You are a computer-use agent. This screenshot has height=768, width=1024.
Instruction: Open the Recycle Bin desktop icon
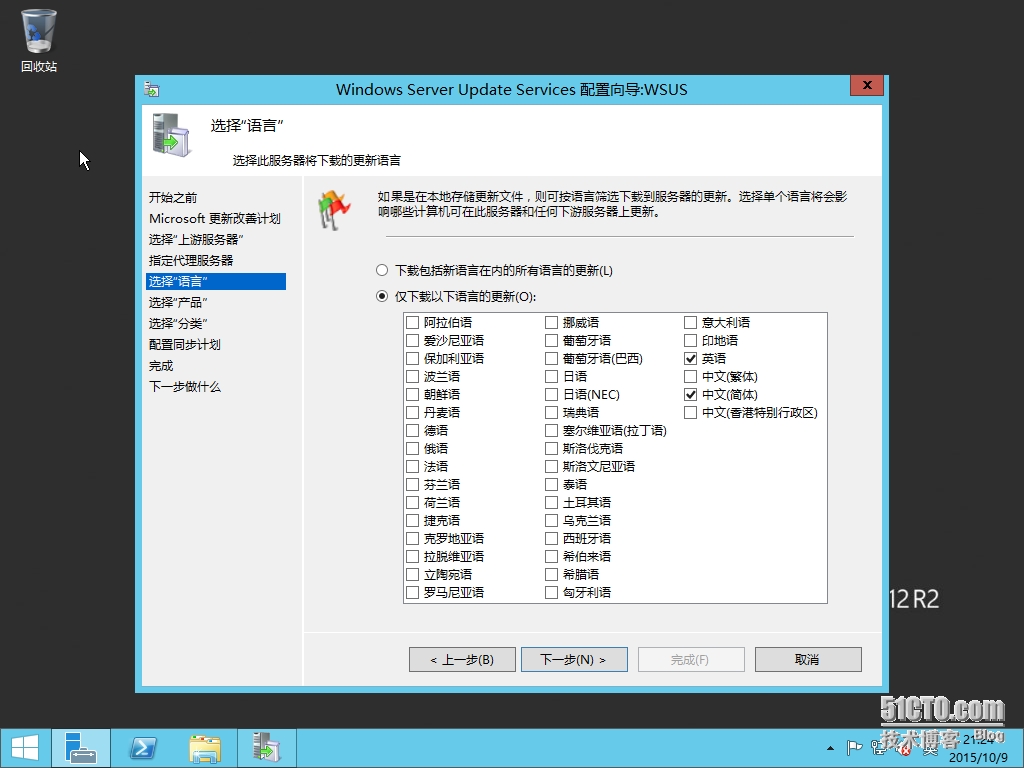(39, 40)
